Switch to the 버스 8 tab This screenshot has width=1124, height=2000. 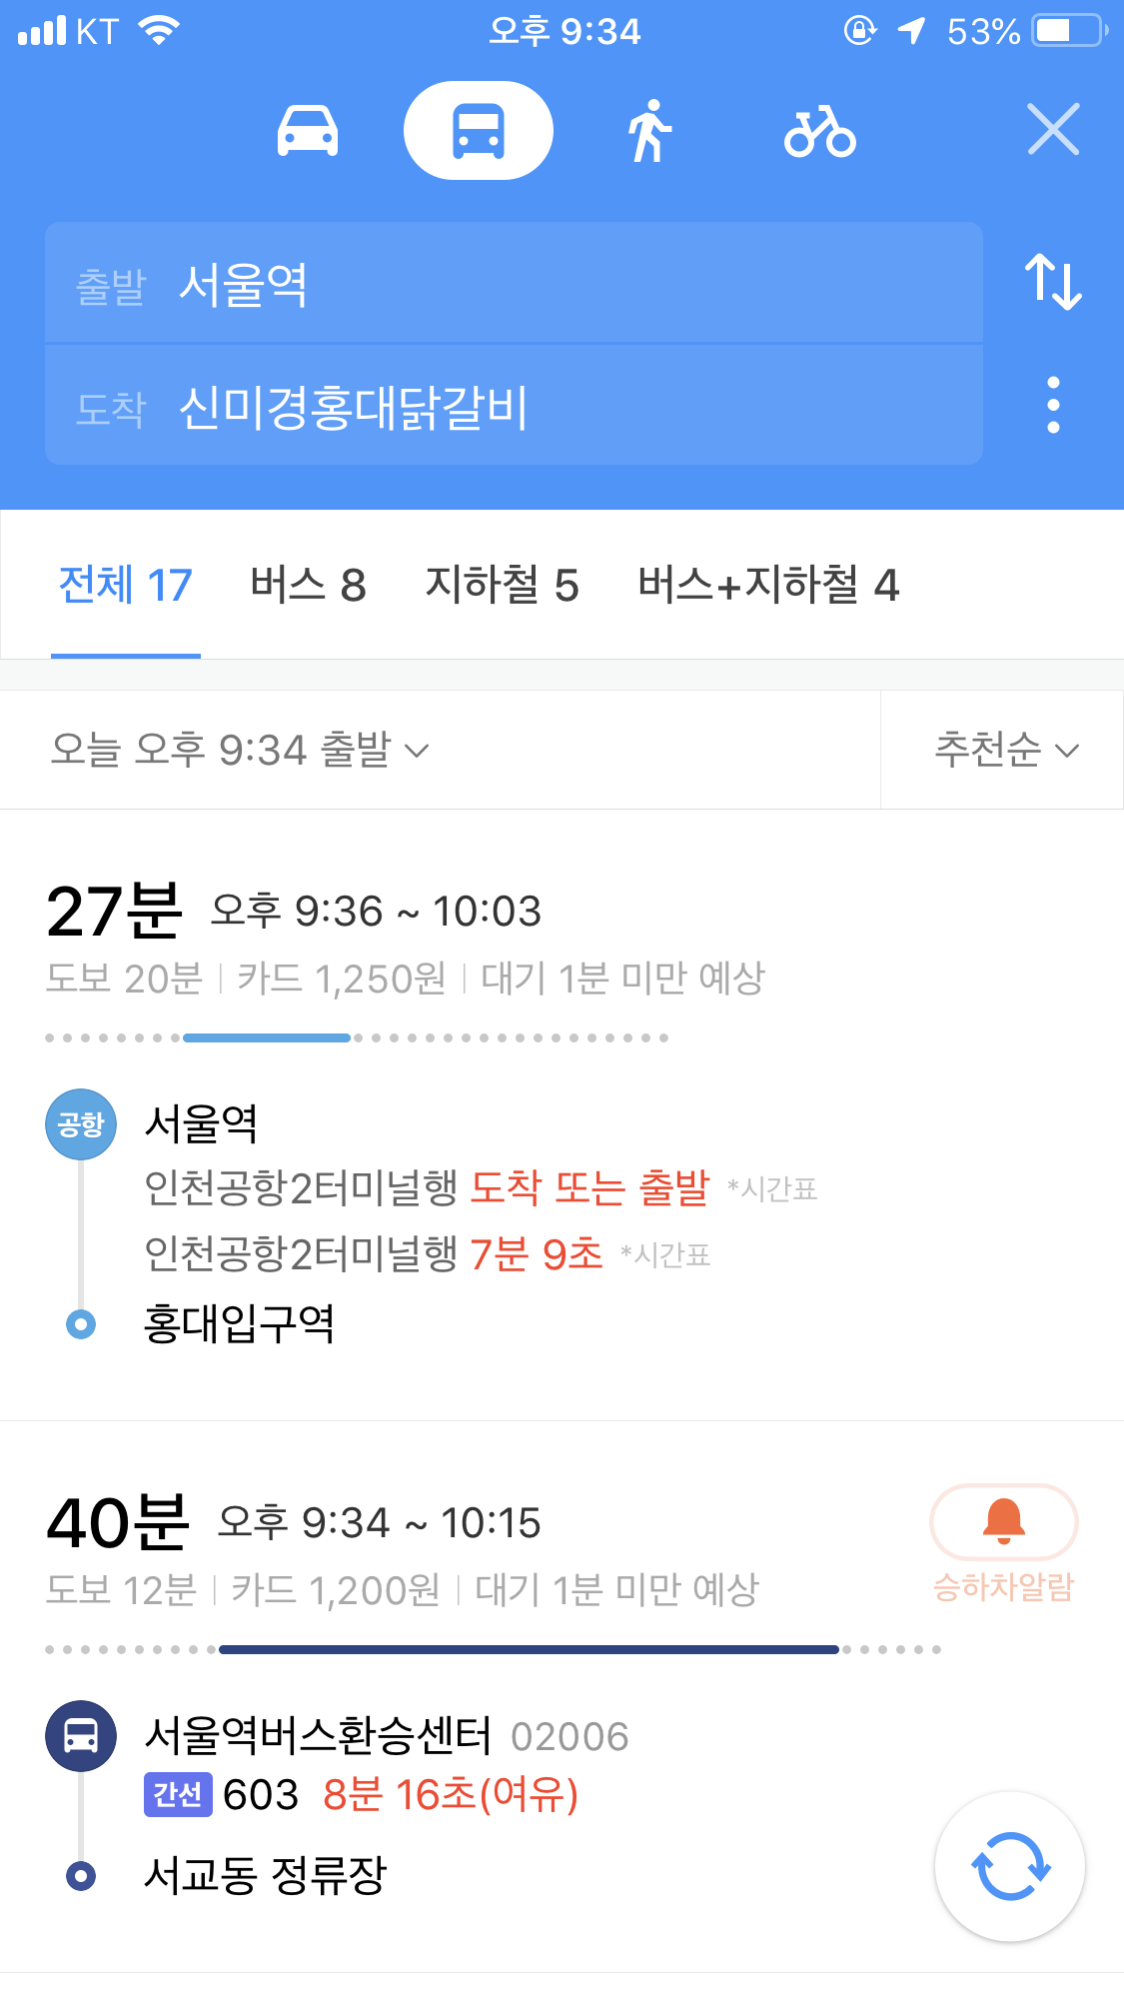[308, 585]
